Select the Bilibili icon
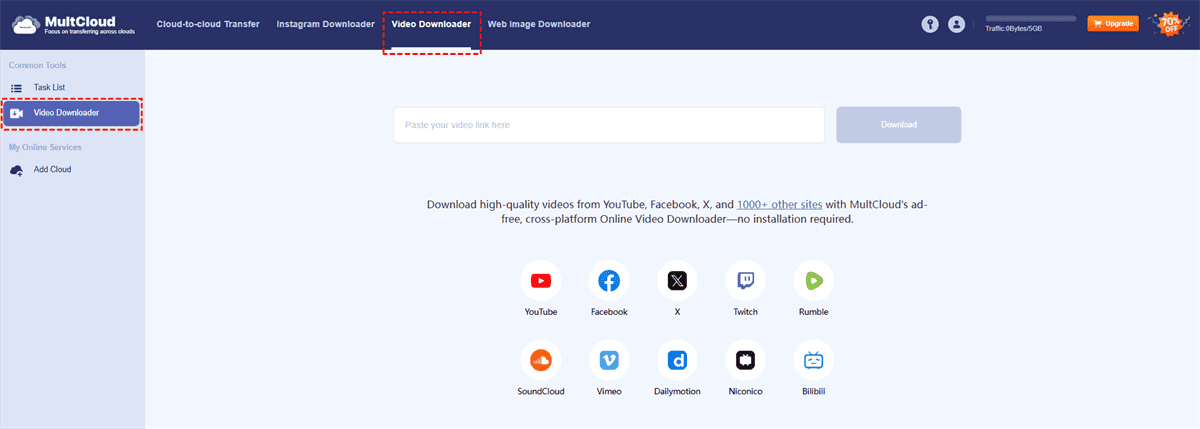 (x=813, y=361)
